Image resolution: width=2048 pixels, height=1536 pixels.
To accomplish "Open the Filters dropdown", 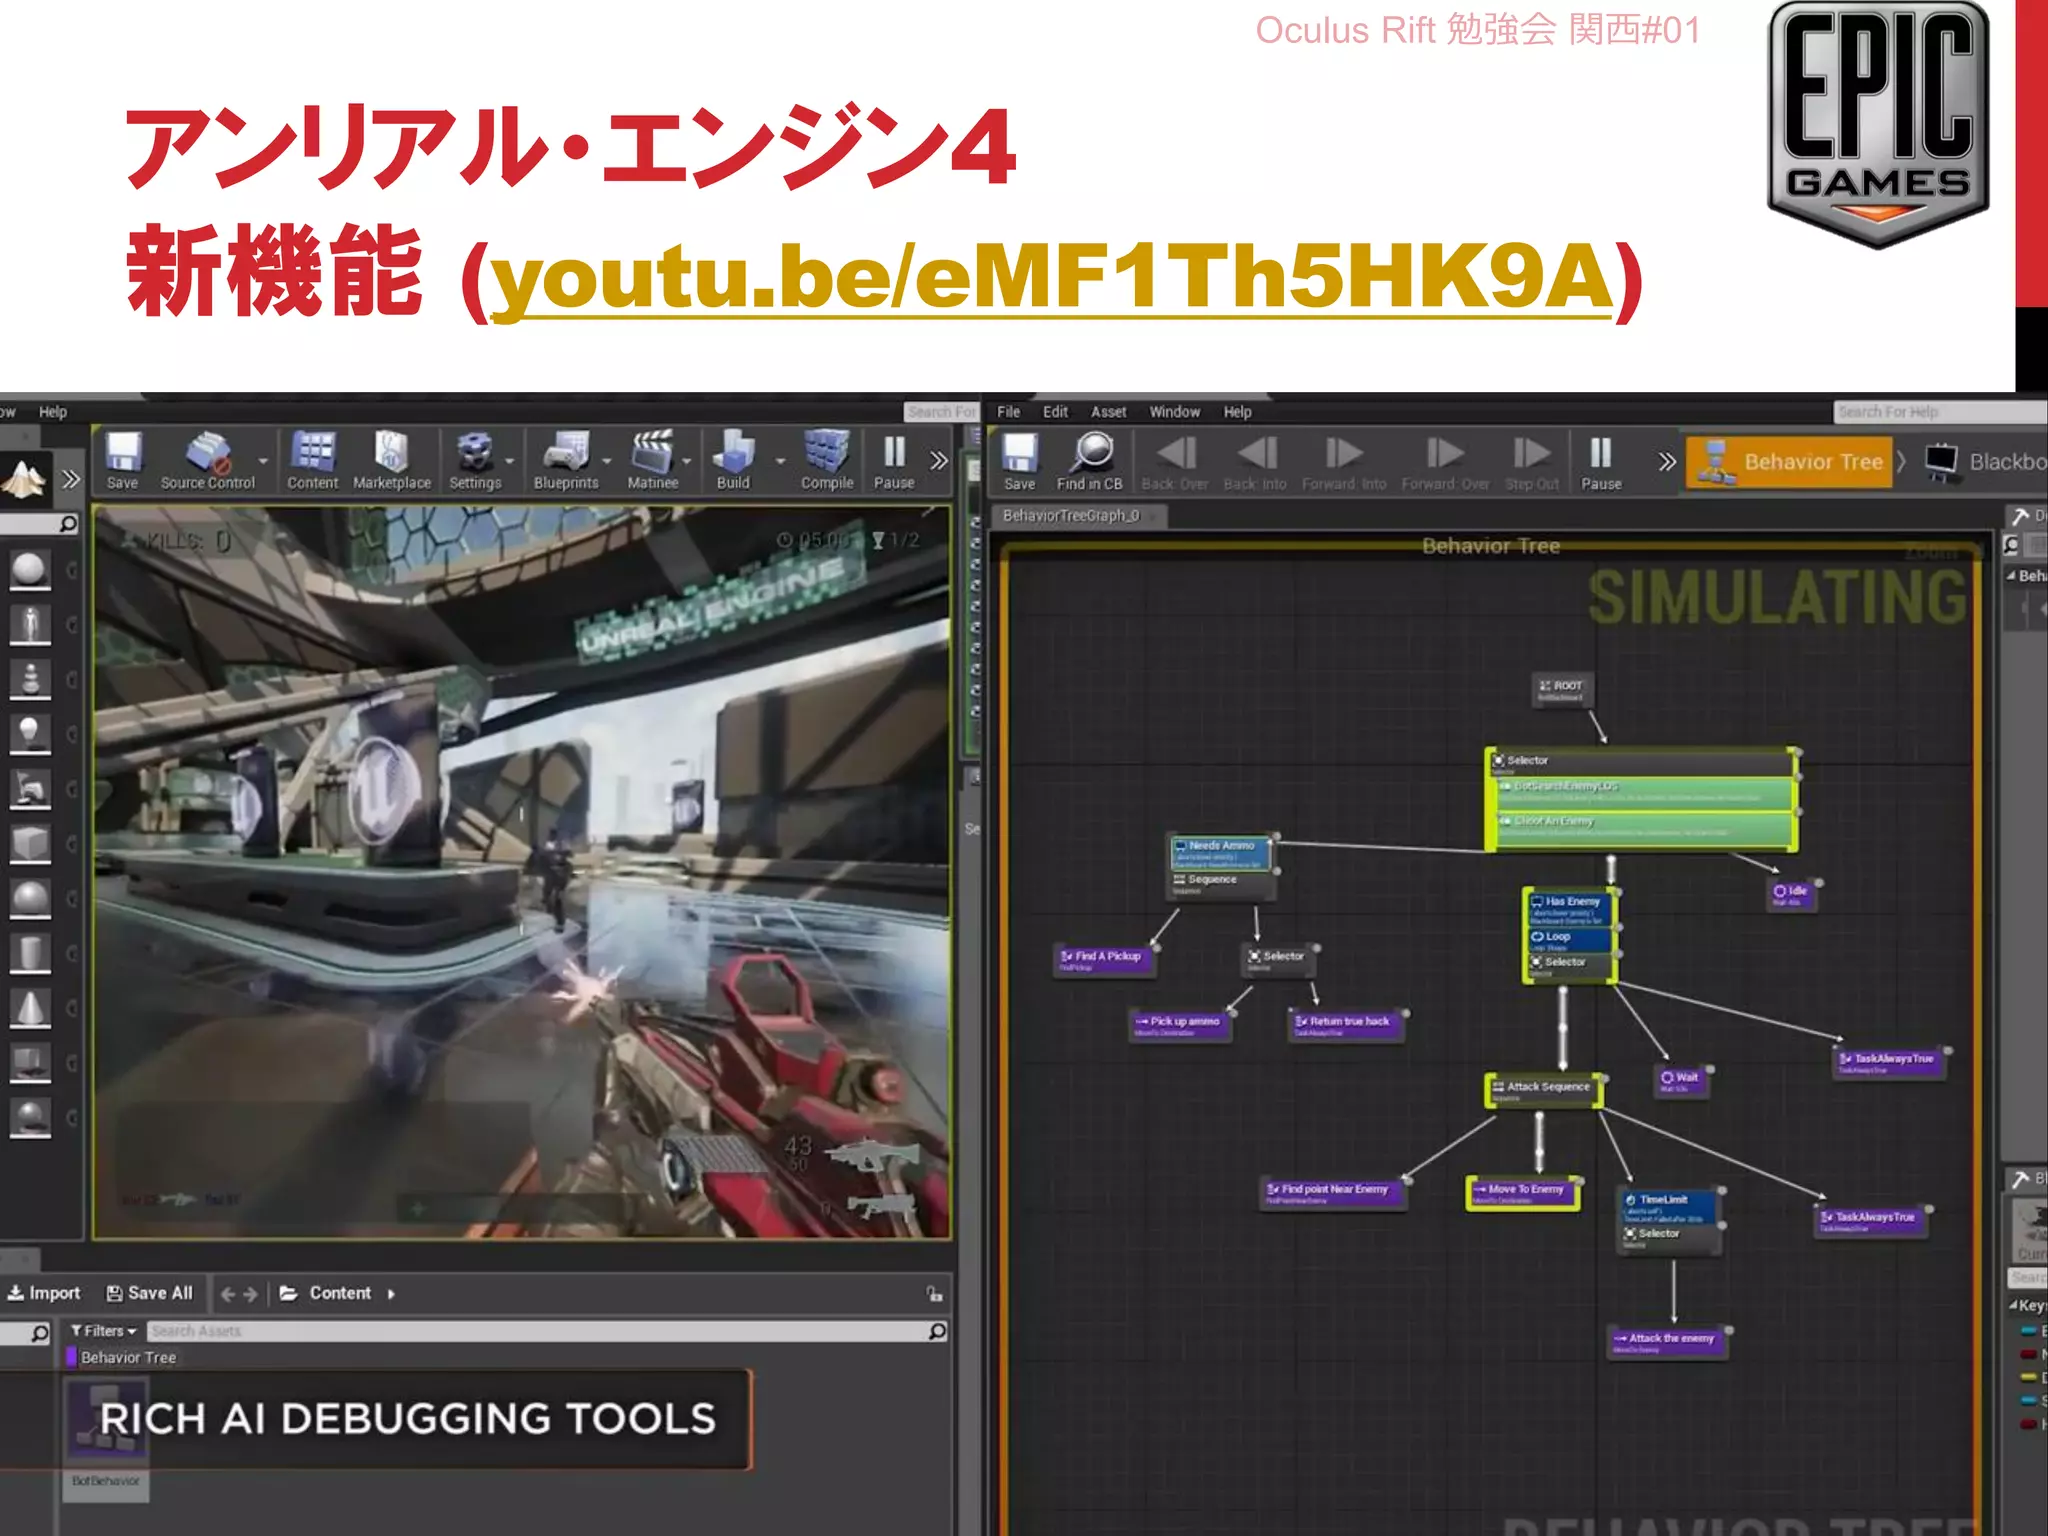I will pyautogui.click(x=103, y=1331).
